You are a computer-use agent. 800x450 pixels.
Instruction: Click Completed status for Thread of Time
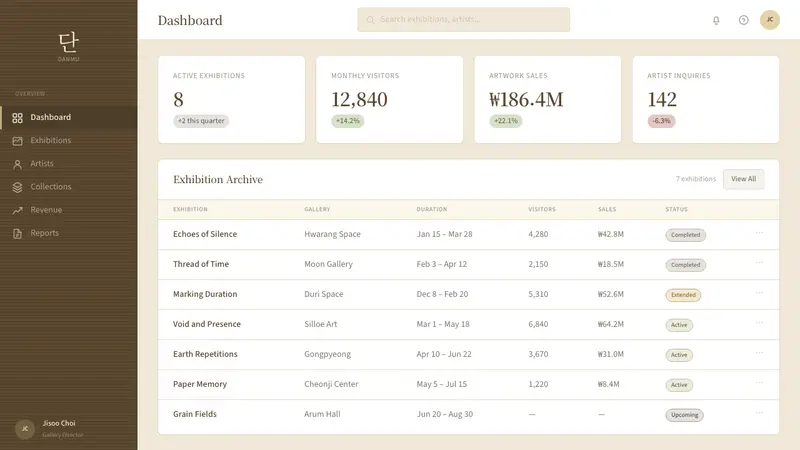click(685, 265)
